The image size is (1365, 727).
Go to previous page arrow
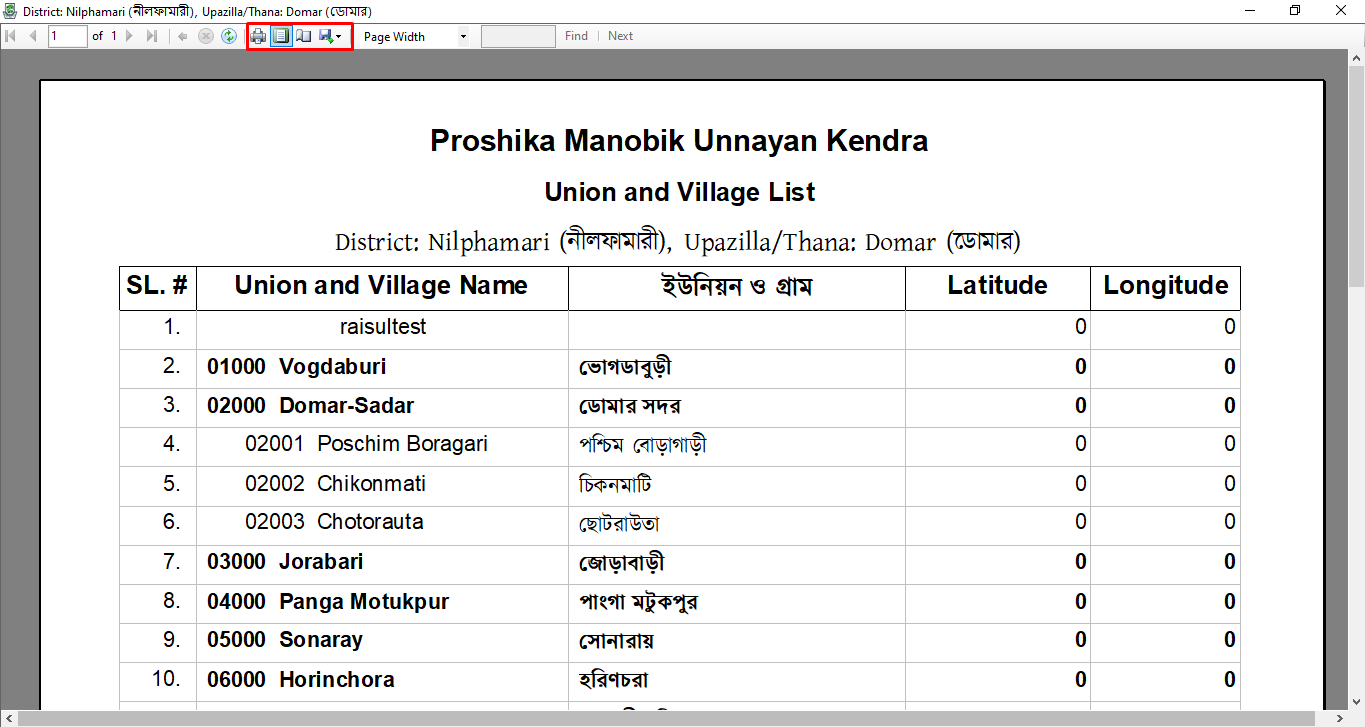[32, 36]
